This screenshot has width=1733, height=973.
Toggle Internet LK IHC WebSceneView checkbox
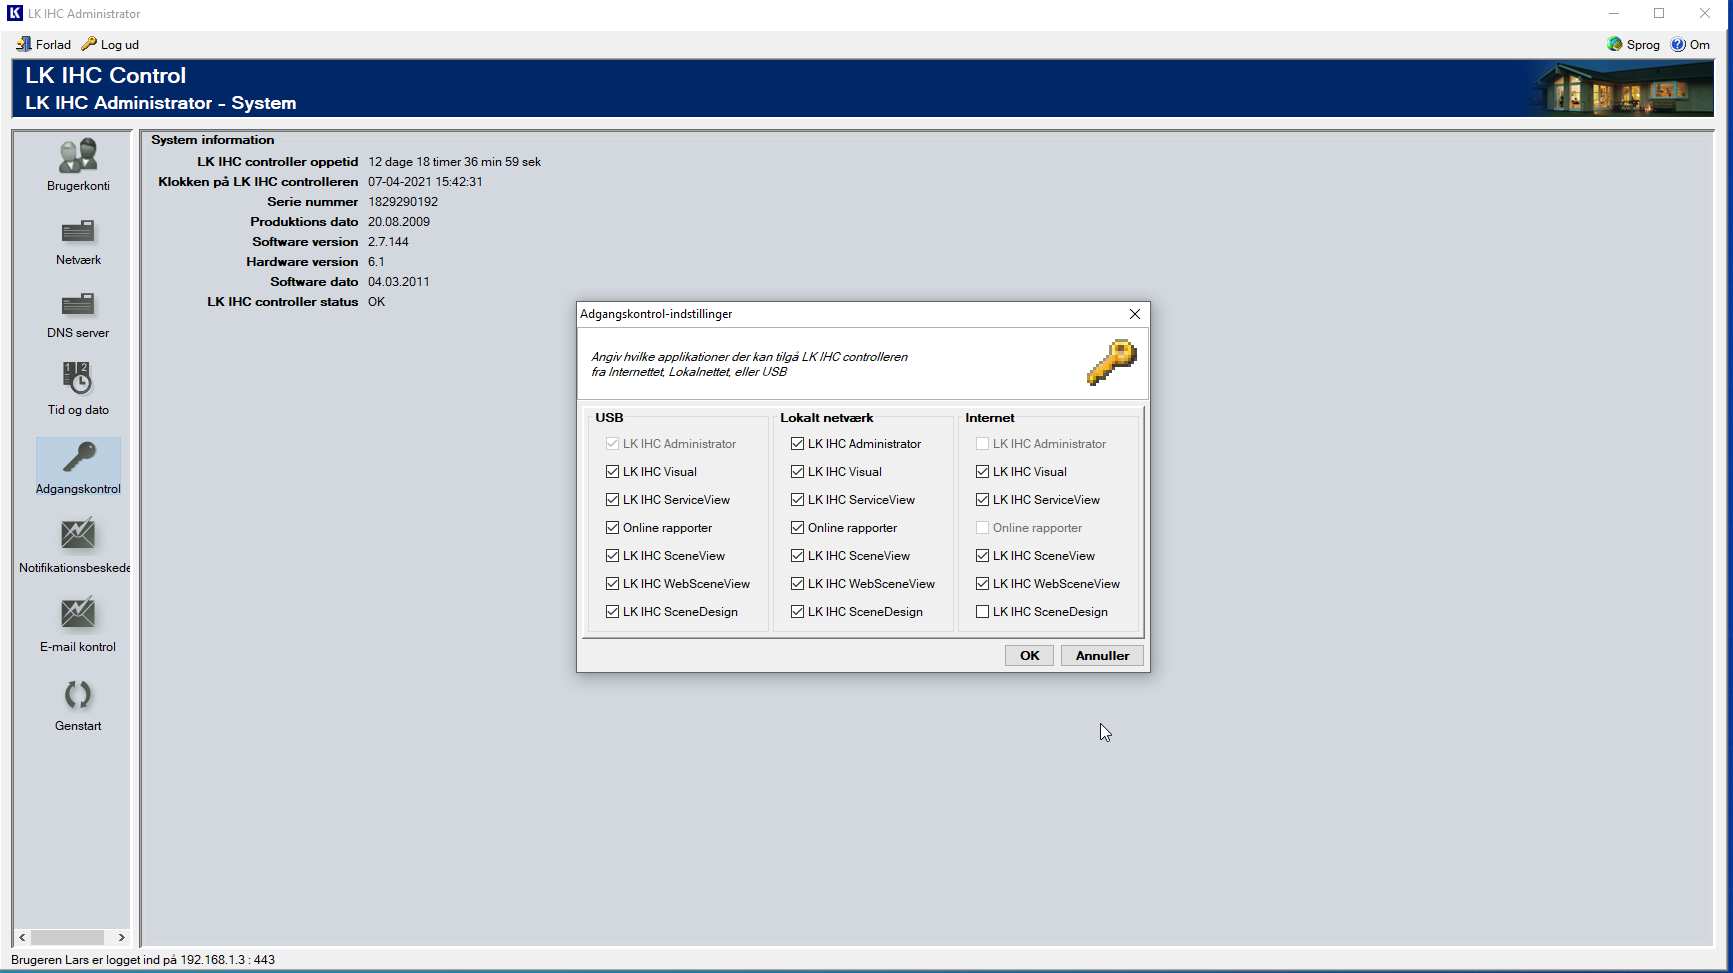(x=982, y=584)
